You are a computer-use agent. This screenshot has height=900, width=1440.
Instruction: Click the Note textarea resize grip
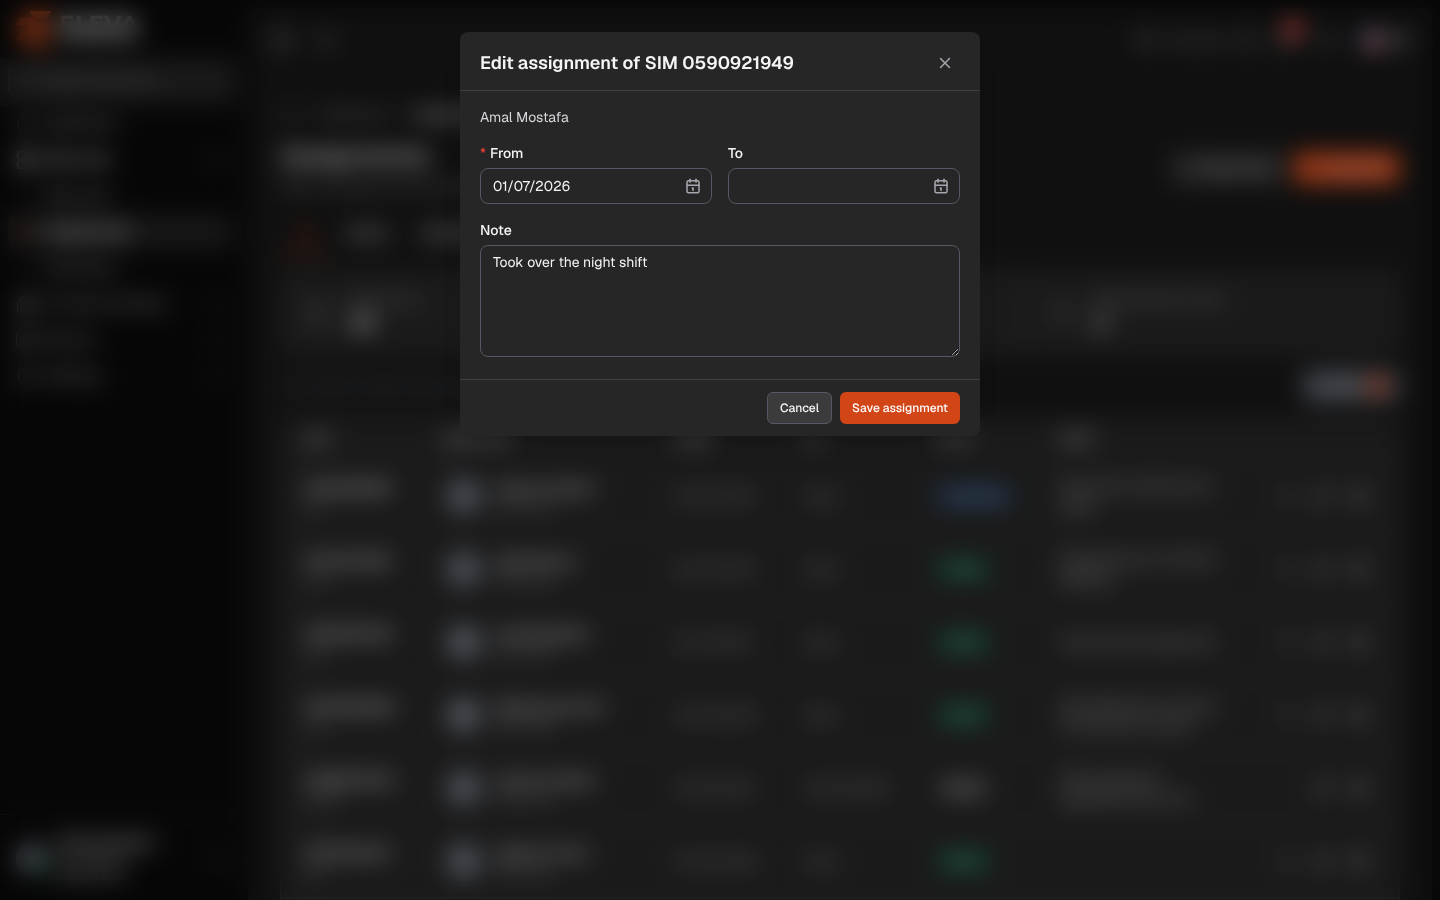(x=954, y=351)
